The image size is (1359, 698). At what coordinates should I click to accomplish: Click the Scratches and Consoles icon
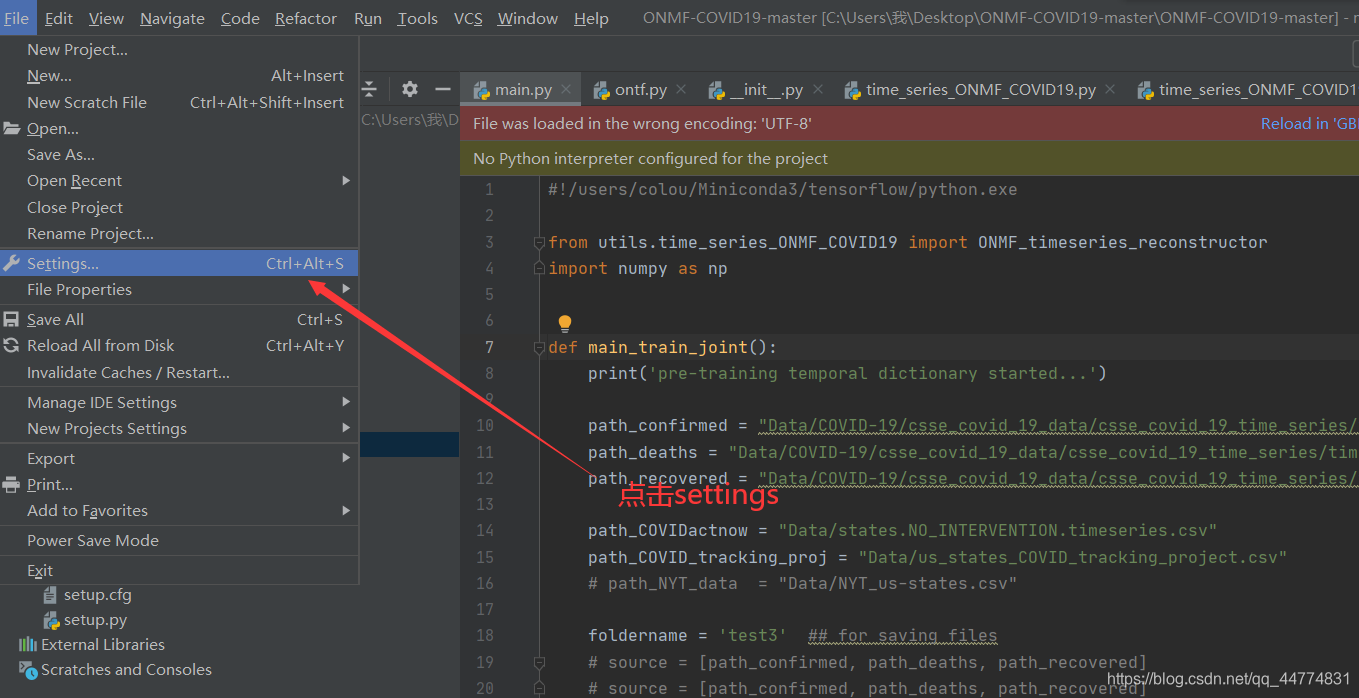click(28, 669)
